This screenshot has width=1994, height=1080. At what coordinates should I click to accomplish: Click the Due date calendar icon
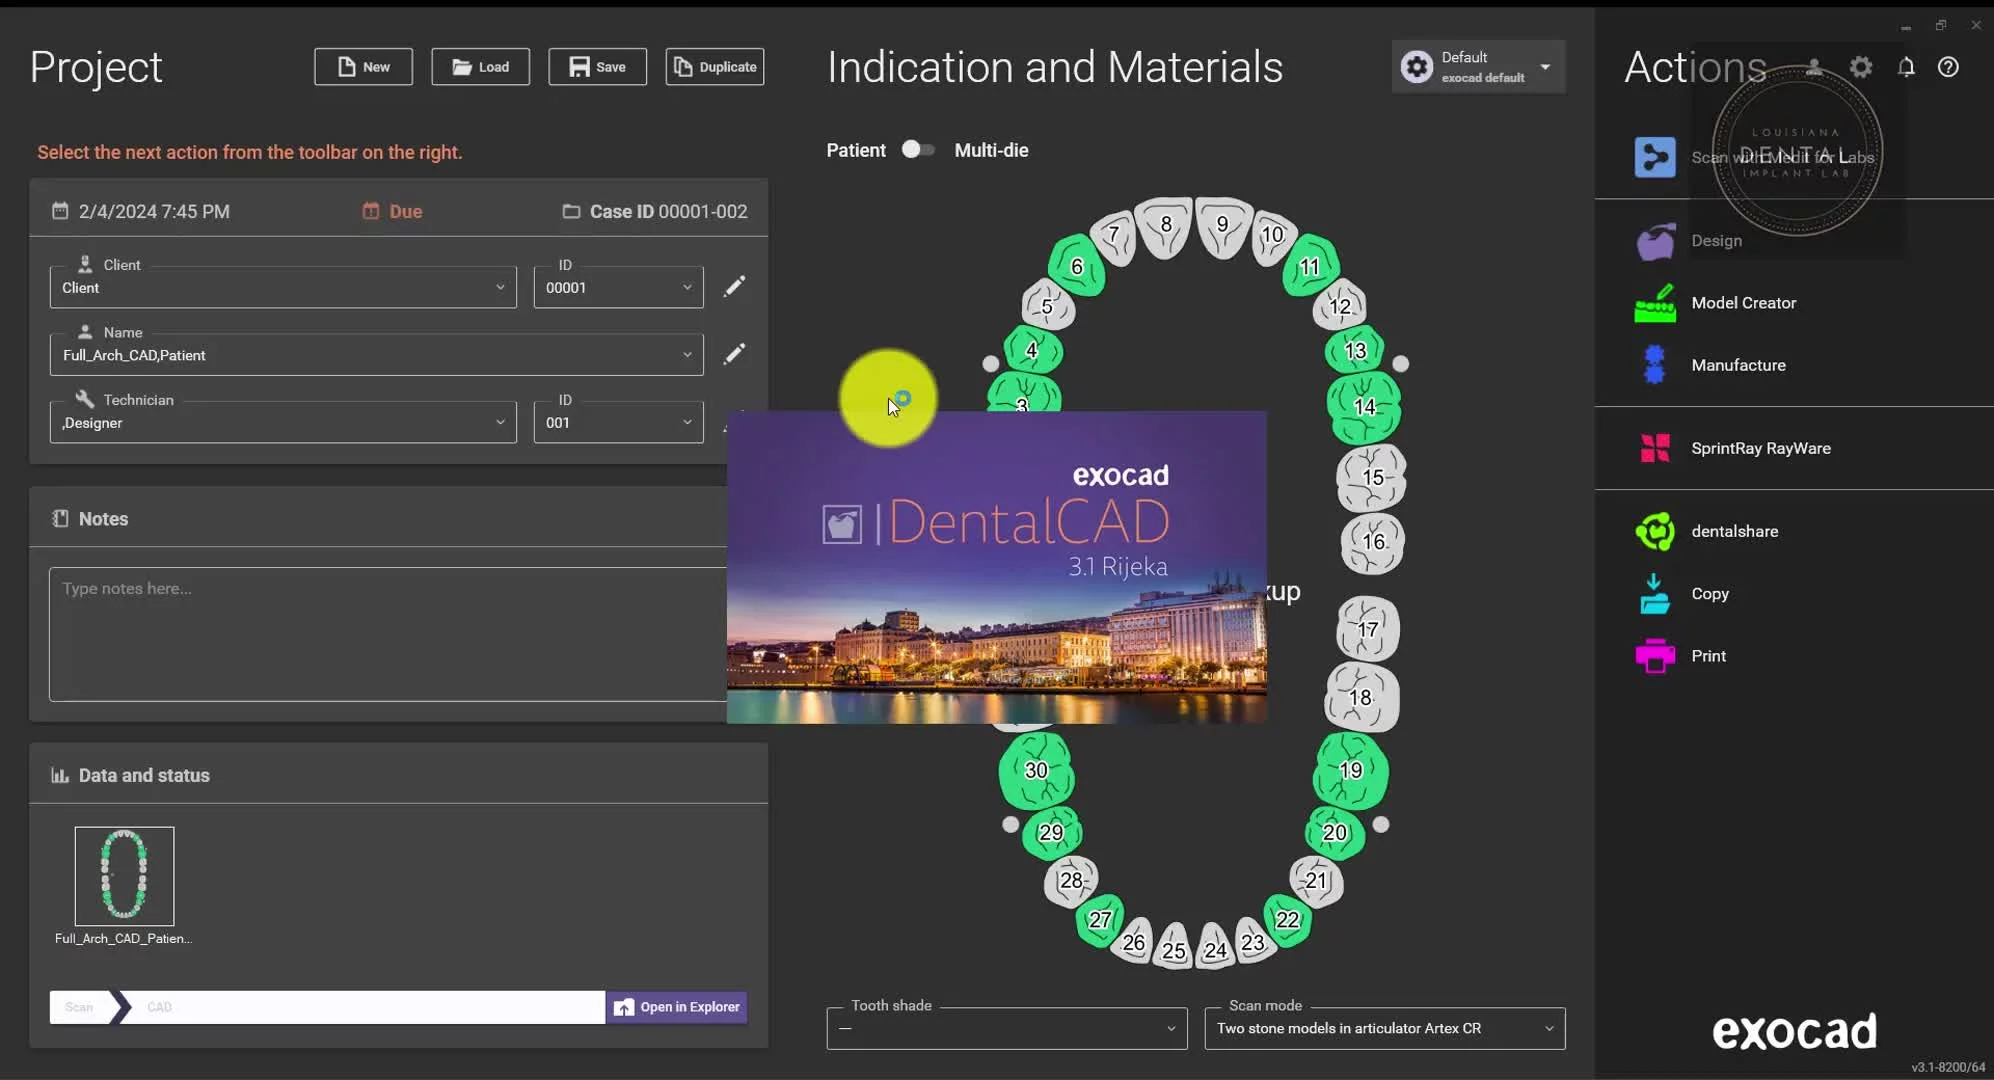pos(371,211)
